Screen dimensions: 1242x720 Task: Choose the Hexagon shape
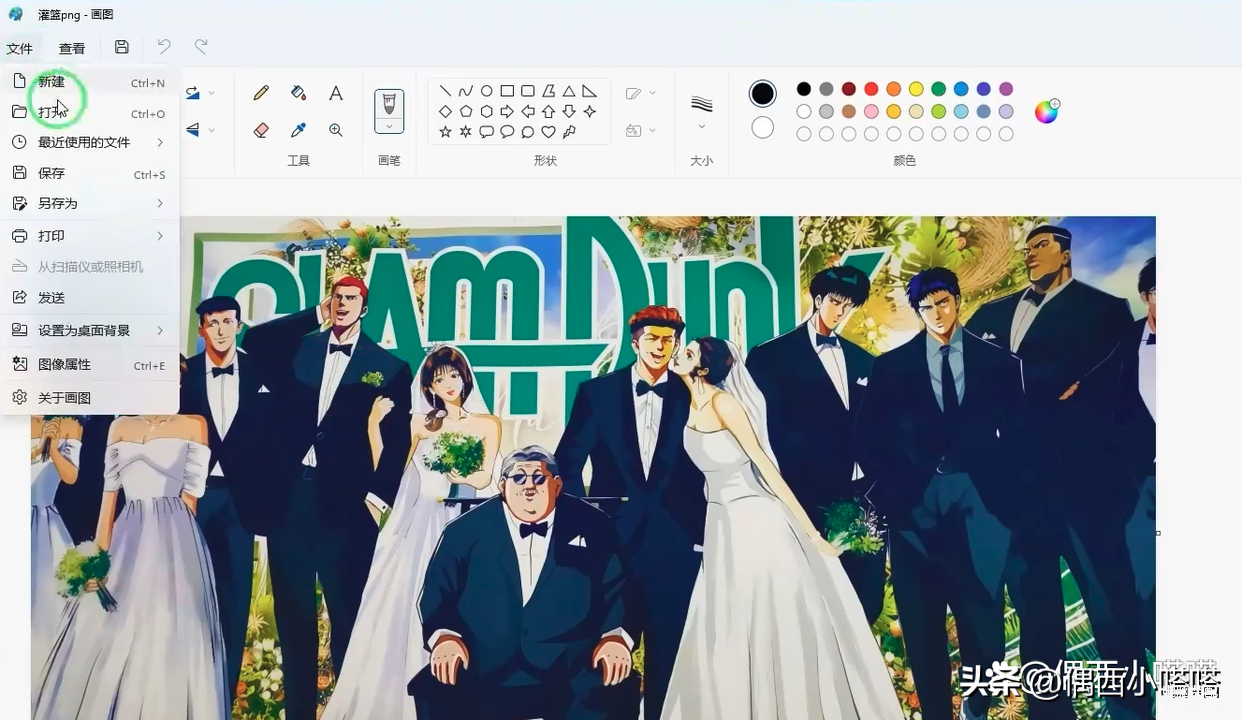[x=486, y=111]
